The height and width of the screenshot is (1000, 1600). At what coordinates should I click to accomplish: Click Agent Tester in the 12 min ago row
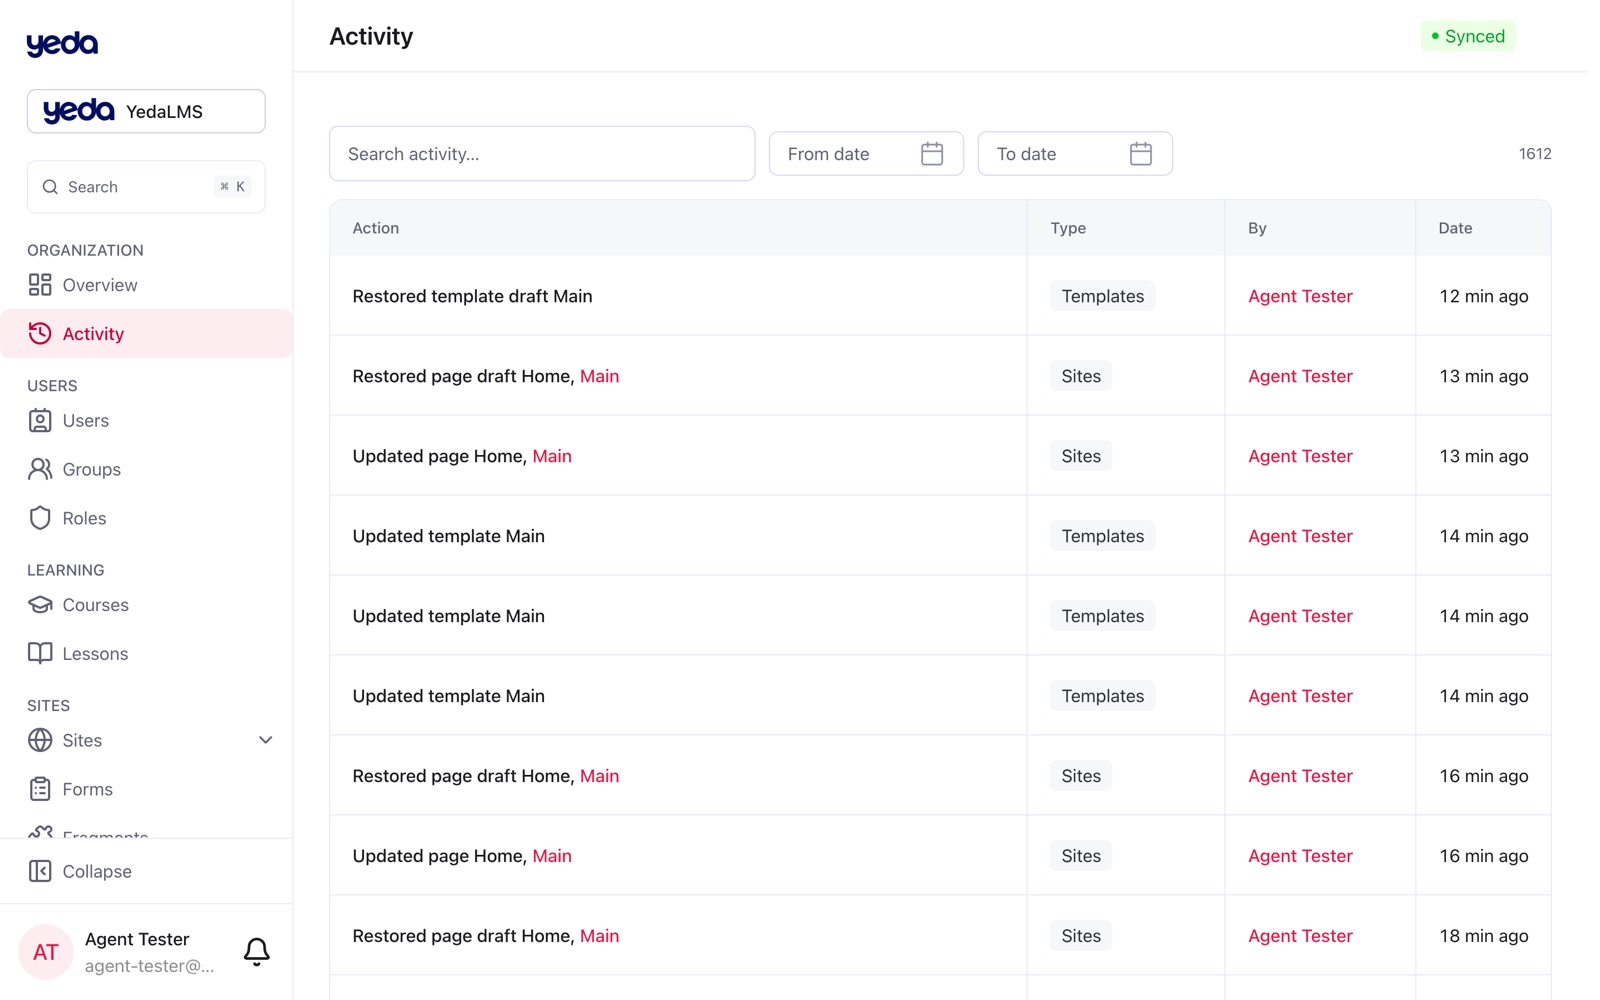(1300, 296)
